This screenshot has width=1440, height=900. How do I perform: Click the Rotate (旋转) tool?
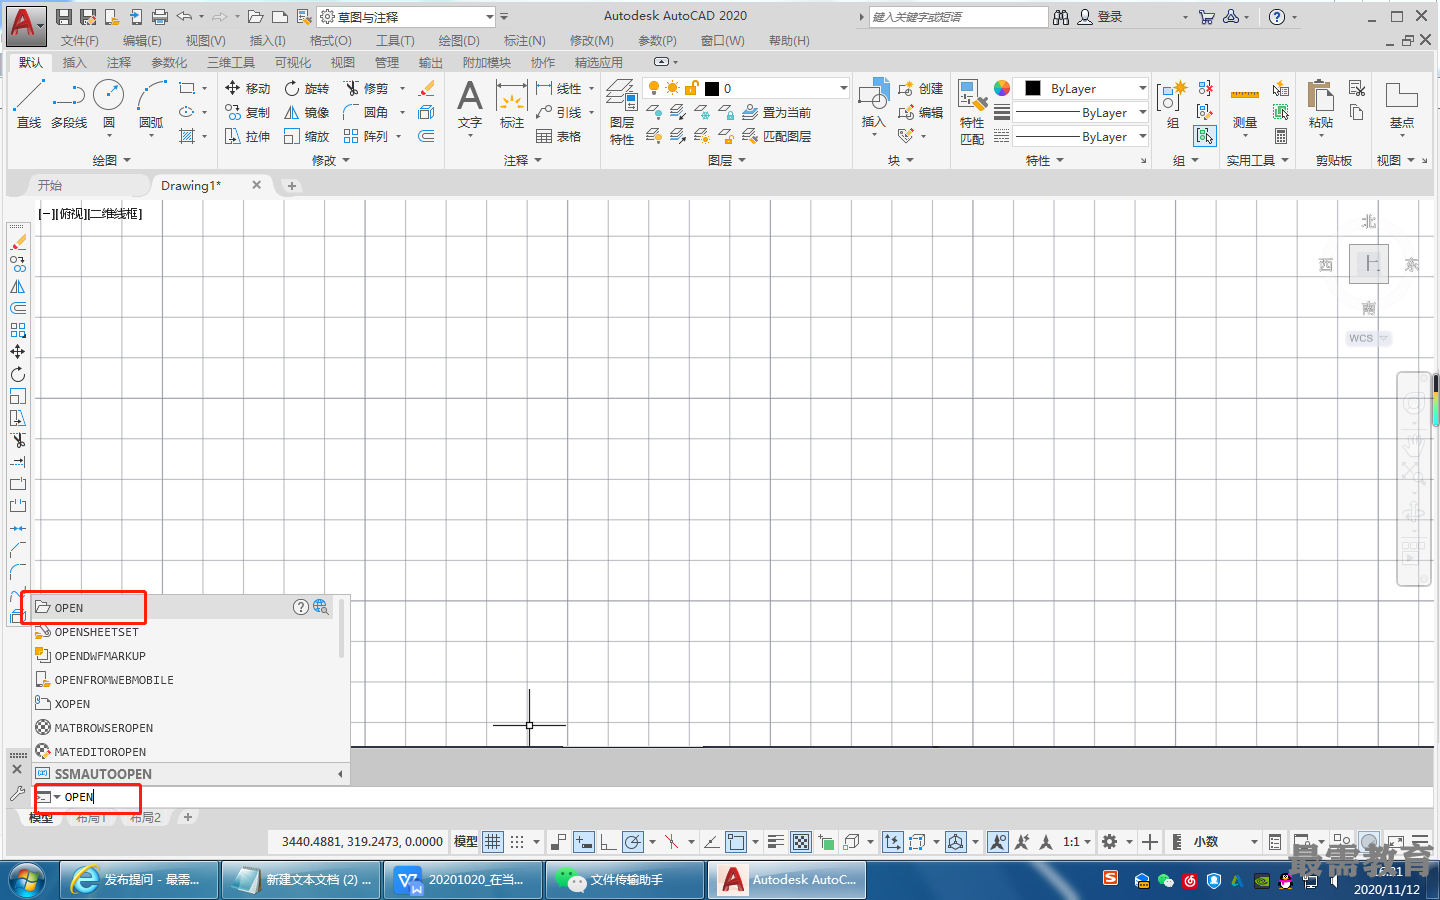[306, 88]
